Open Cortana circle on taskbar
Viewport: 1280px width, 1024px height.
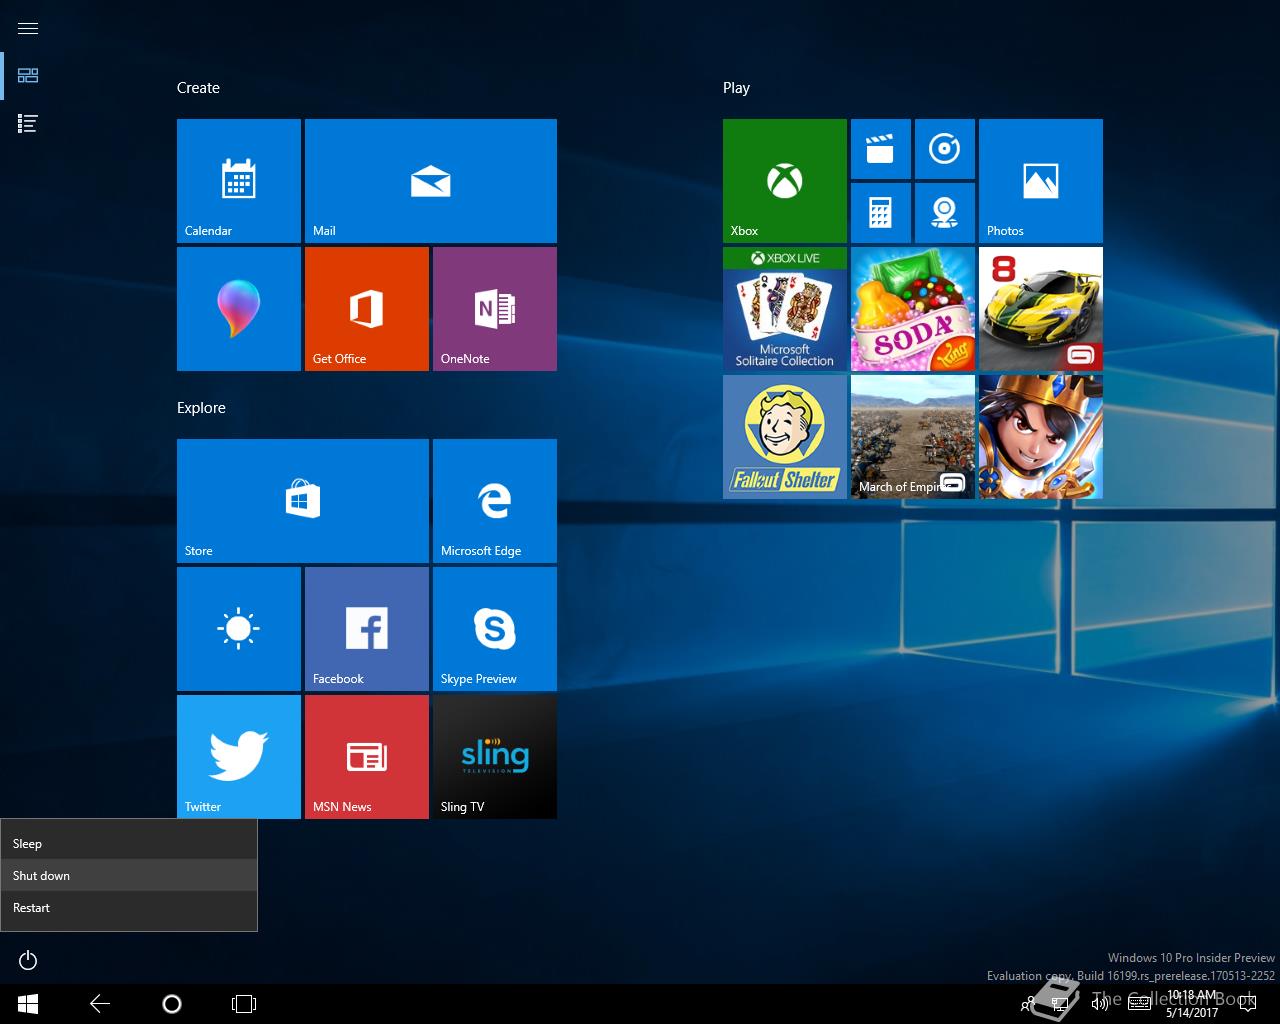pos(172,1004)
